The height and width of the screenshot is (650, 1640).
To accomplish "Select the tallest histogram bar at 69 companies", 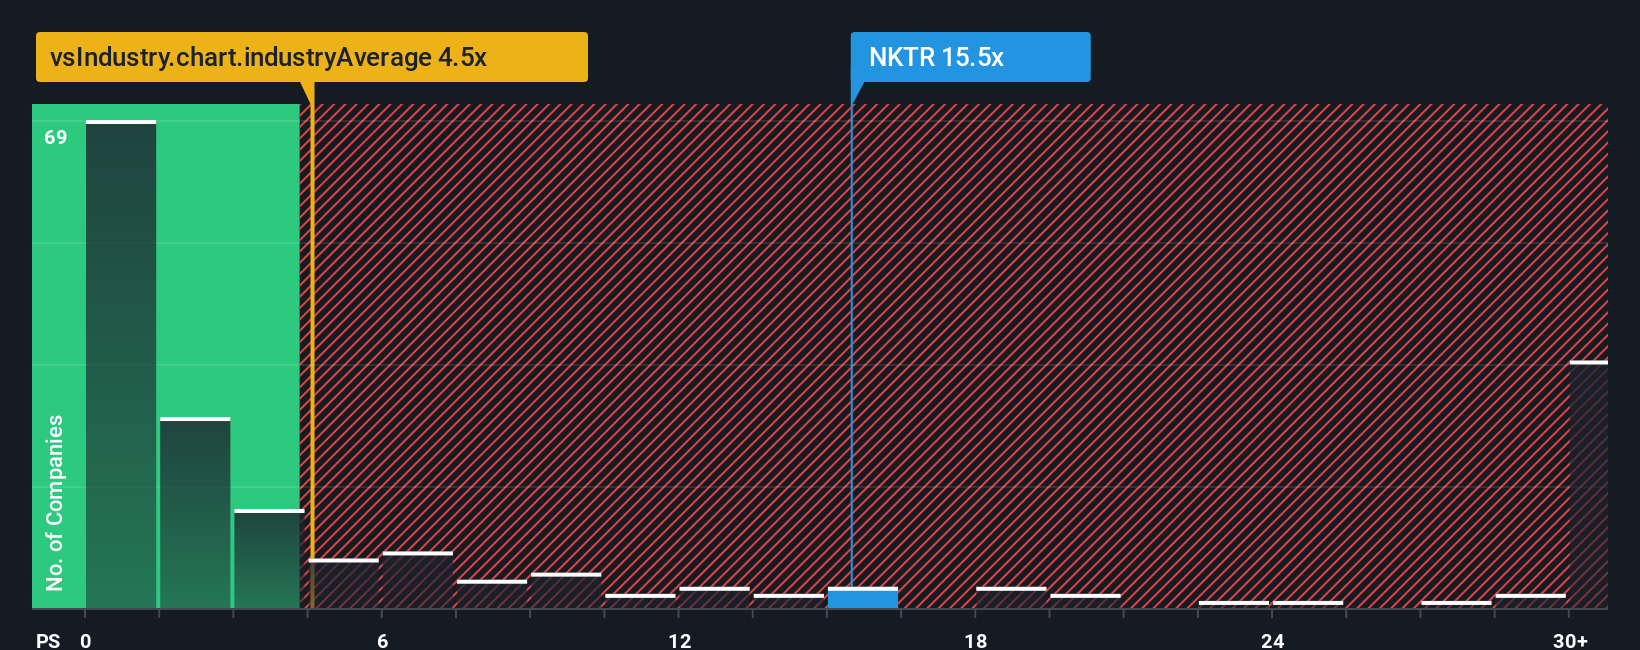I will click(x=121, y=365).
